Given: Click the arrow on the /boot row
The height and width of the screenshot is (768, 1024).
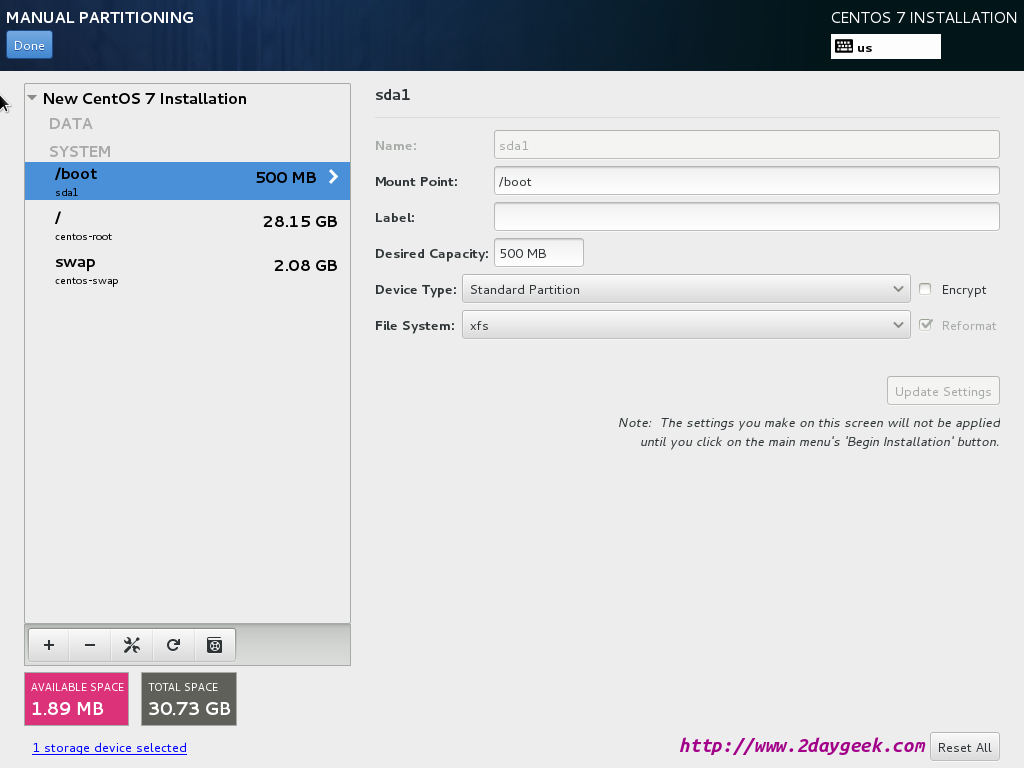Looking at the screenshot, I should [x=333, y=177].
